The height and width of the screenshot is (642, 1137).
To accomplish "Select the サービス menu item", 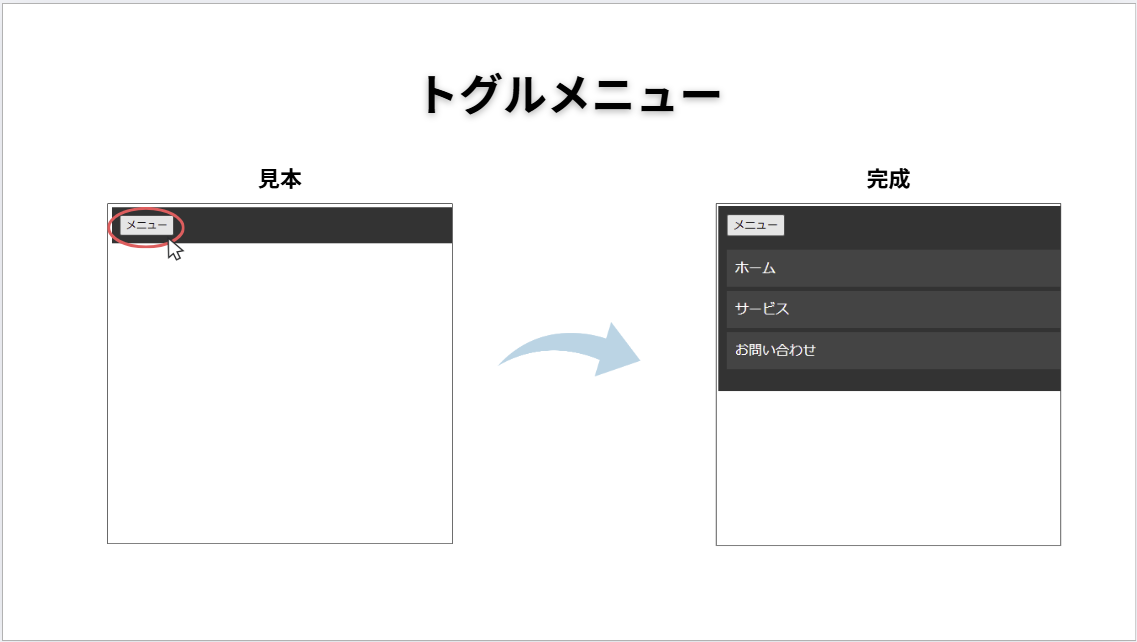I will pos(800,308).
